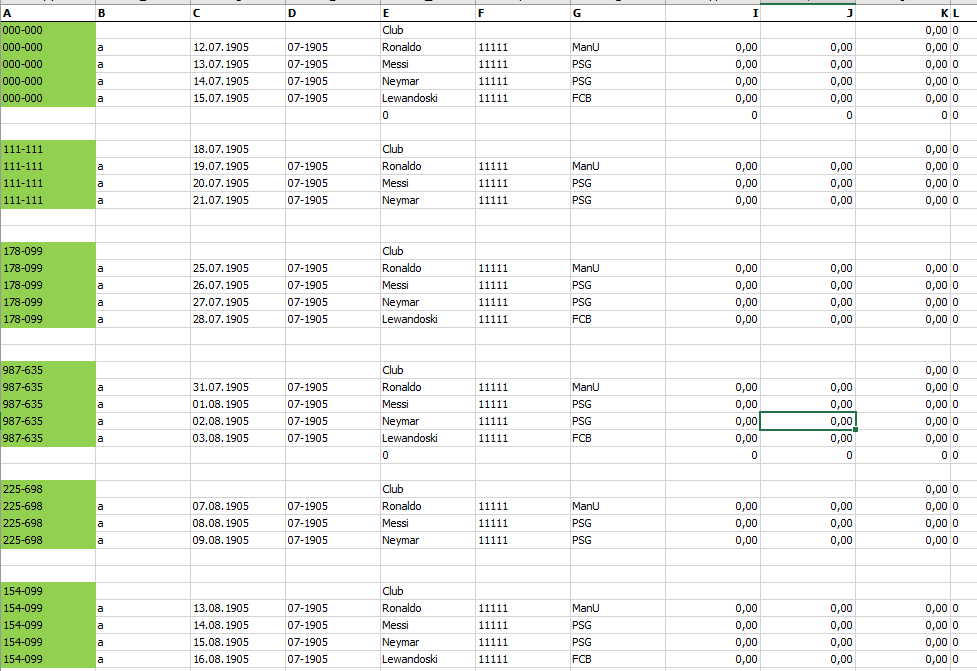The width and height of the screenshot is (977, 671).
Task: Click the 987-635 cell in the 02.08.1905 row
Action: 48,421
